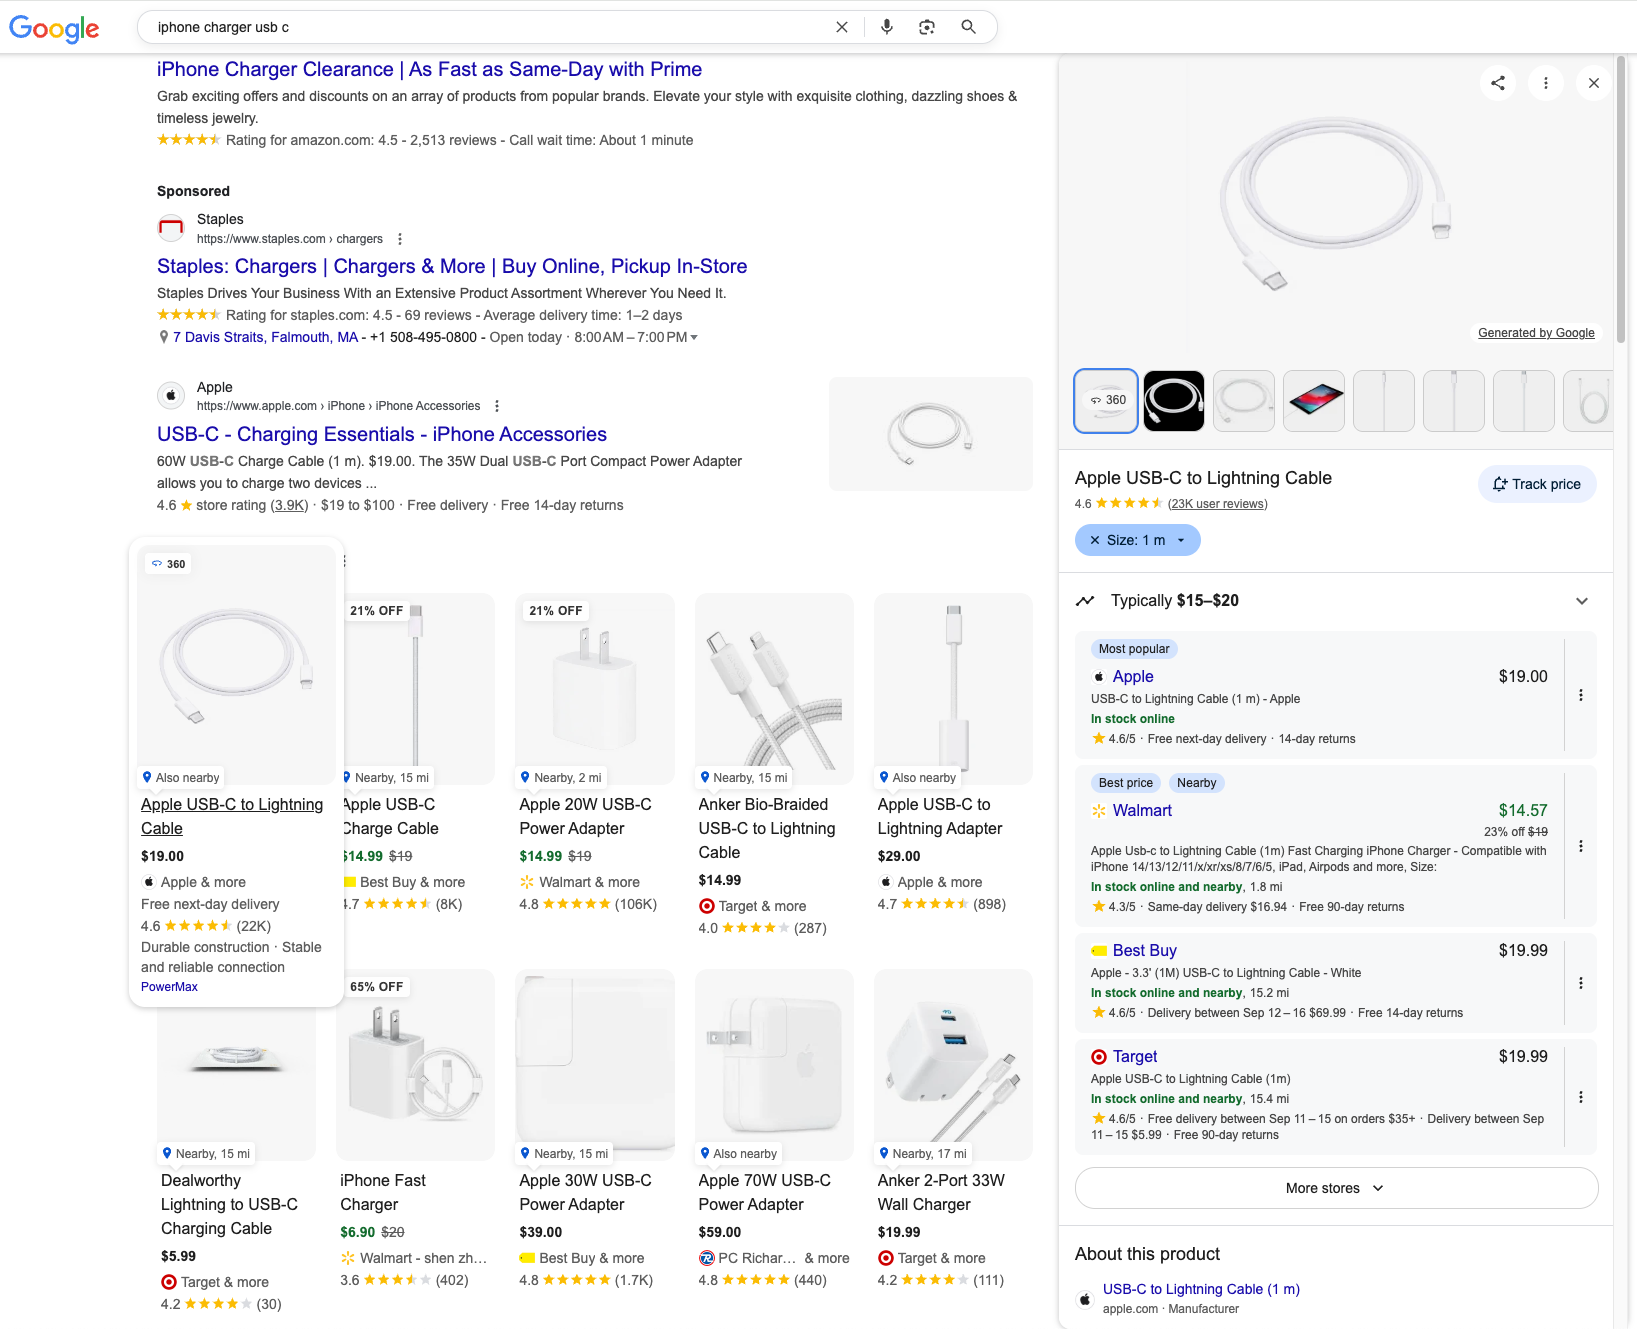Viewport: 1637px width, 1329px height.
Task: Expand More stores list
Action: pyautogui.click(x=1336, y=1188)
